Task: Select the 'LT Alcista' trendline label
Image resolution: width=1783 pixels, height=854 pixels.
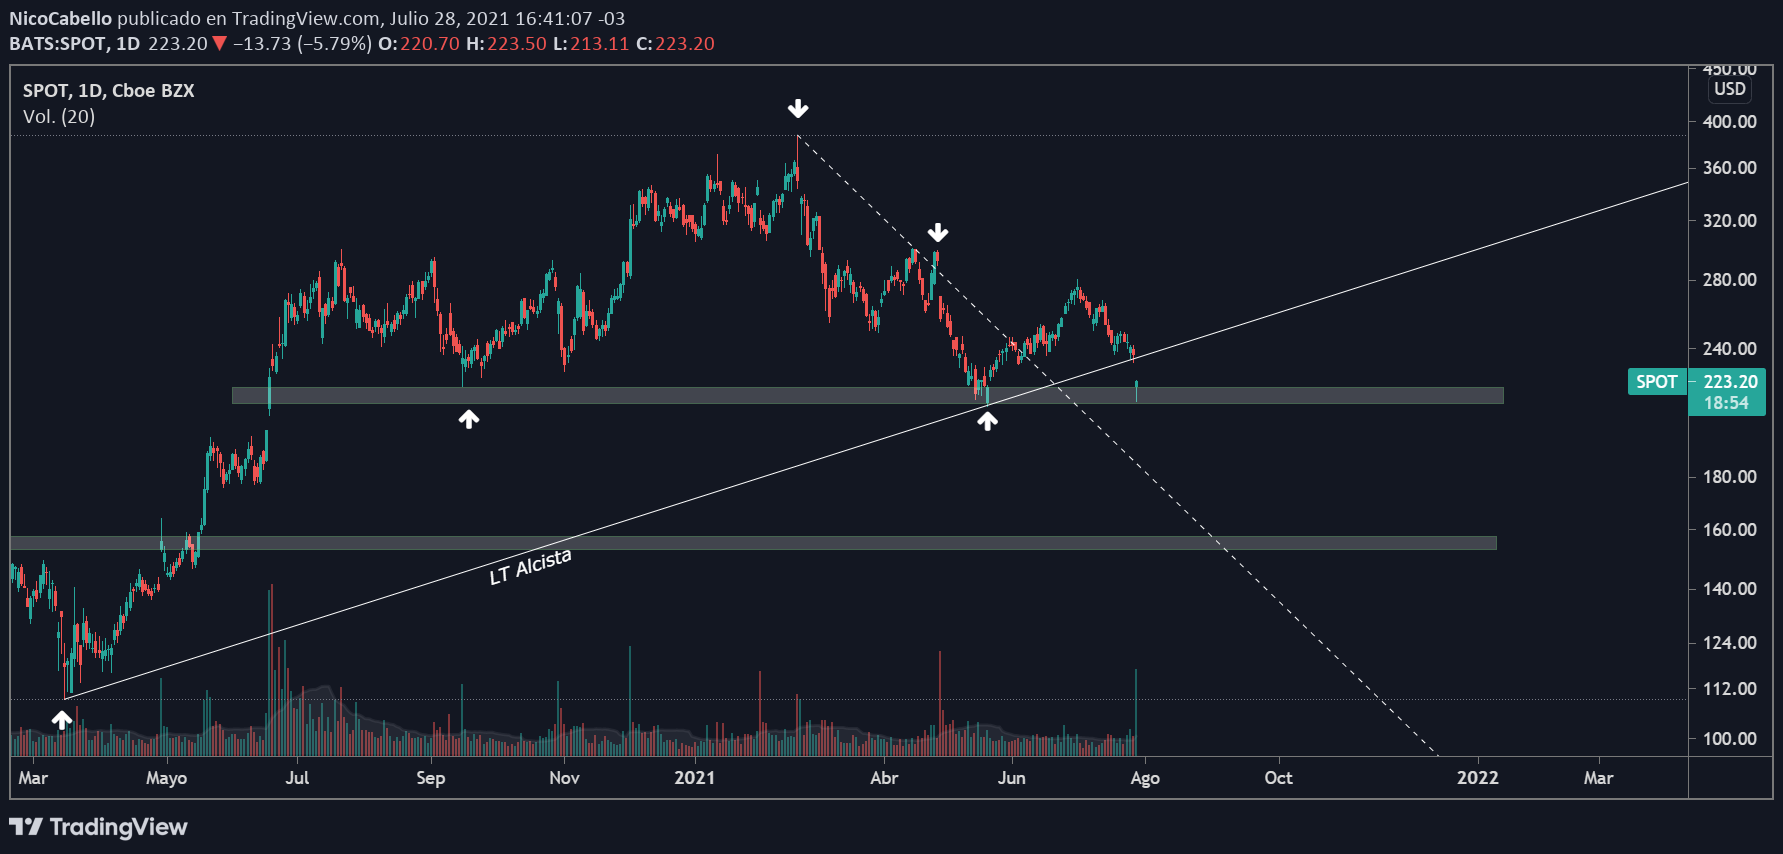Action: (530, 566)
